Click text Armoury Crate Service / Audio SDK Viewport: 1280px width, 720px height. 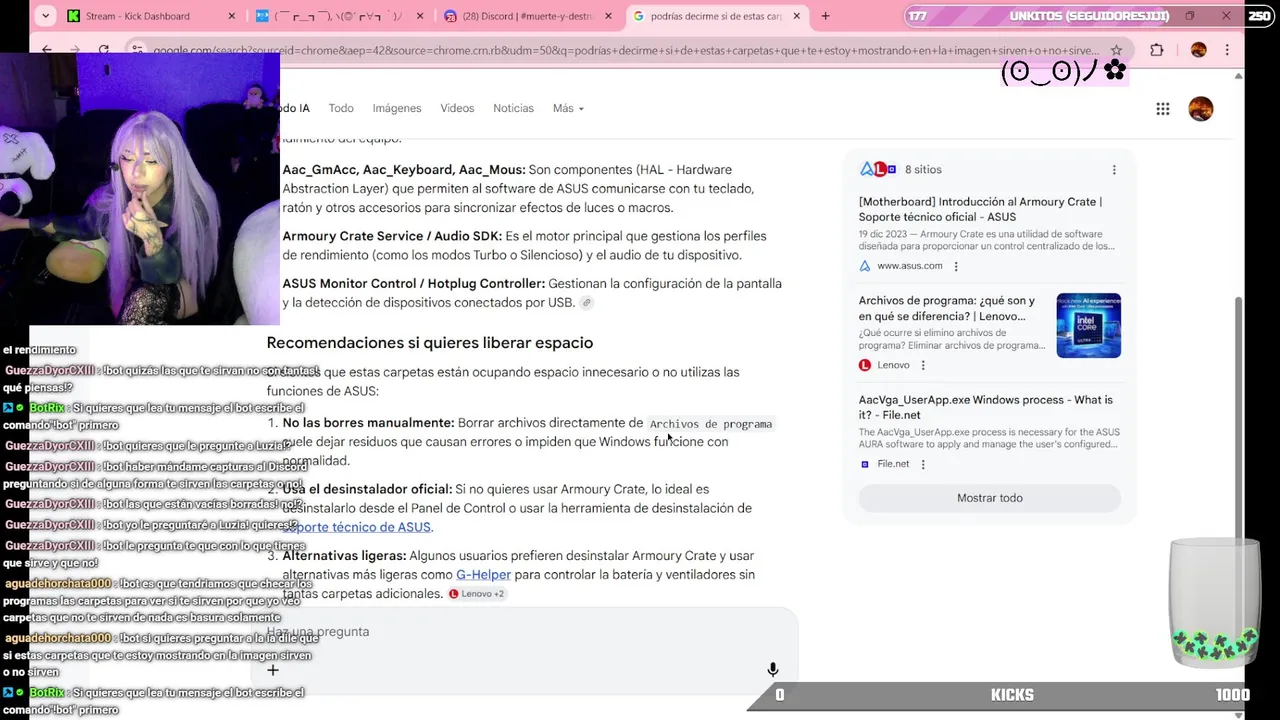(x=392, y=236)
